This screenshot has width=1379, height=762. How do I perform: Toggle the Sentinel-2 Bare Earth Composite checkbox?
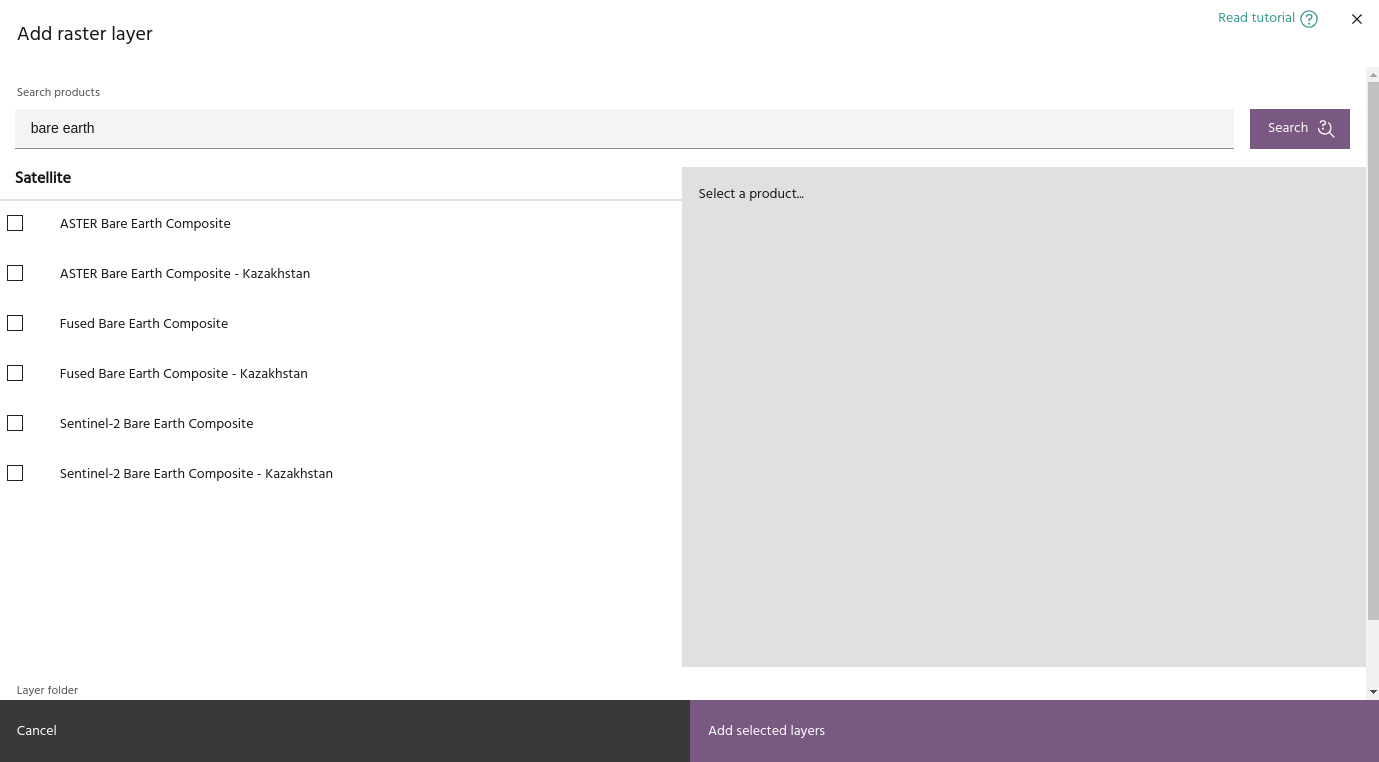[x=15, y=423]
